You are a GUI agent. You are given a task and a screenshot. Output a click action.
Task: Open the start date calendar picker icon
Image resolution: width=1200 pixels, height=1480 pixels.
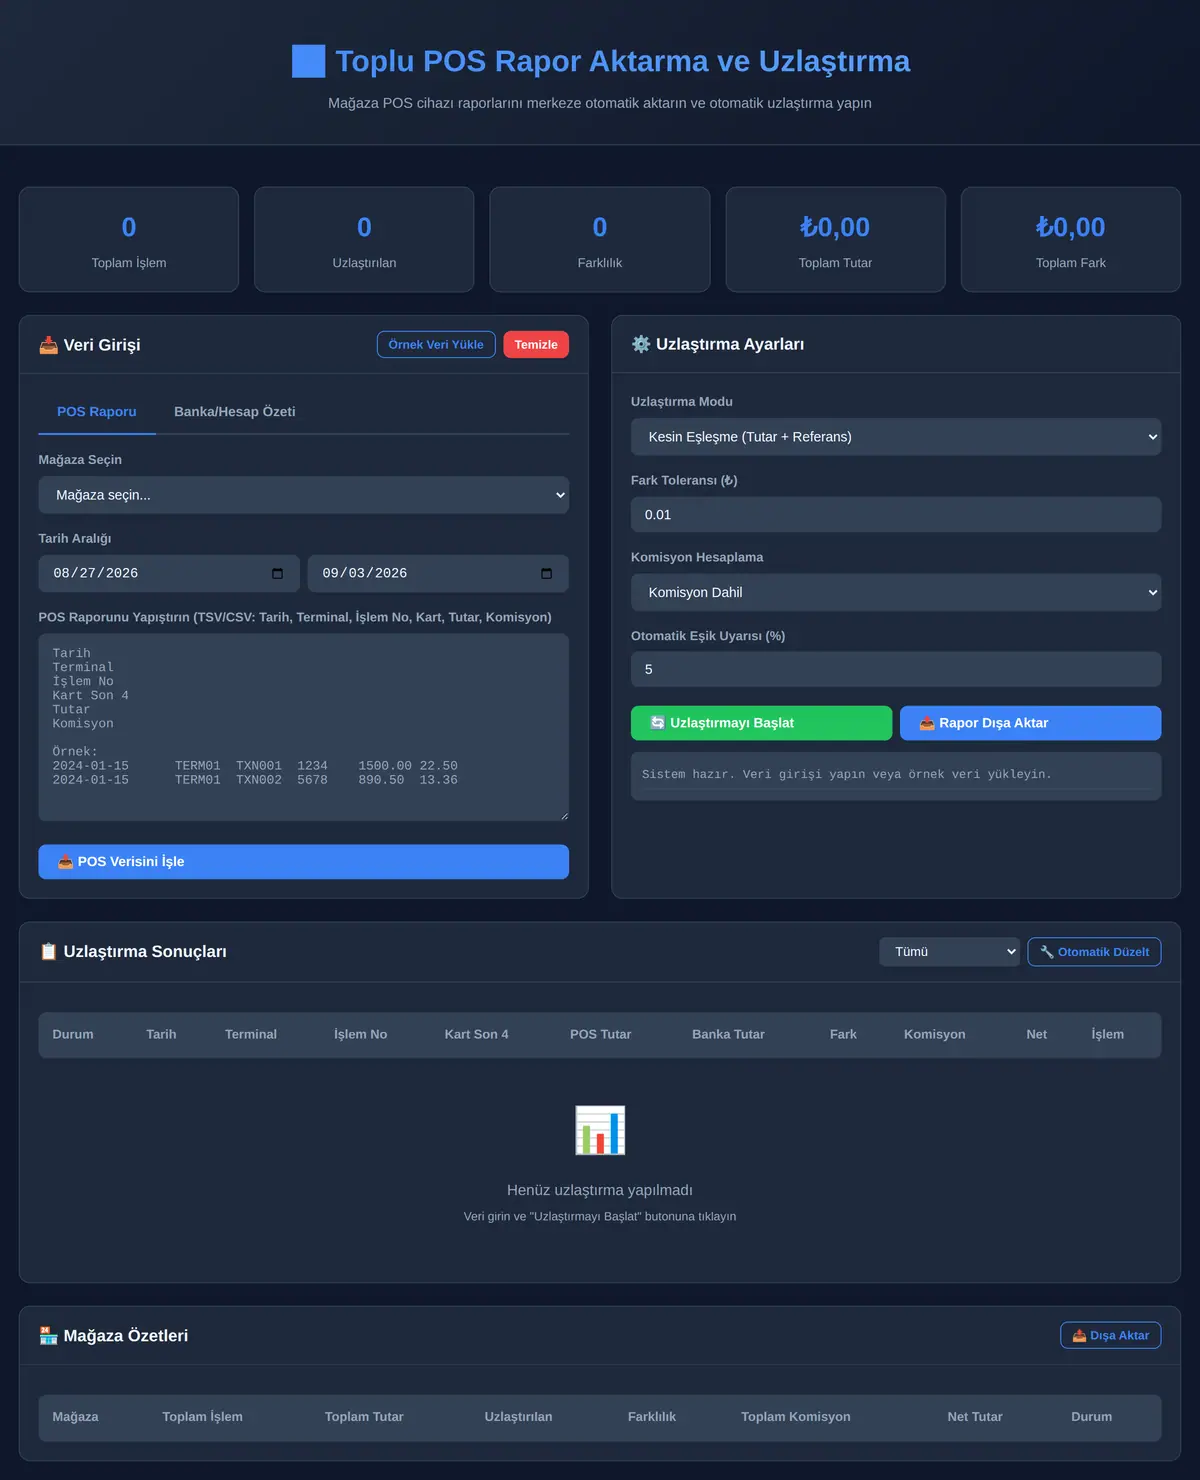click(x=277, y=573)
